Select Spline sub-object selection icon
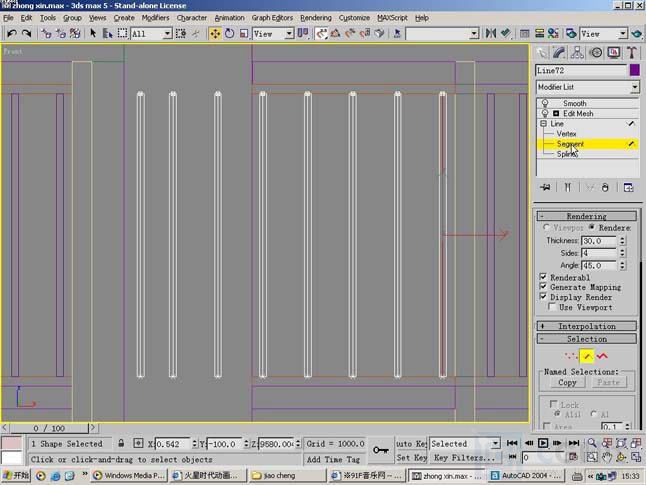Image resolution: width=646 pixels, height=485 pixels. click(602, 356)
